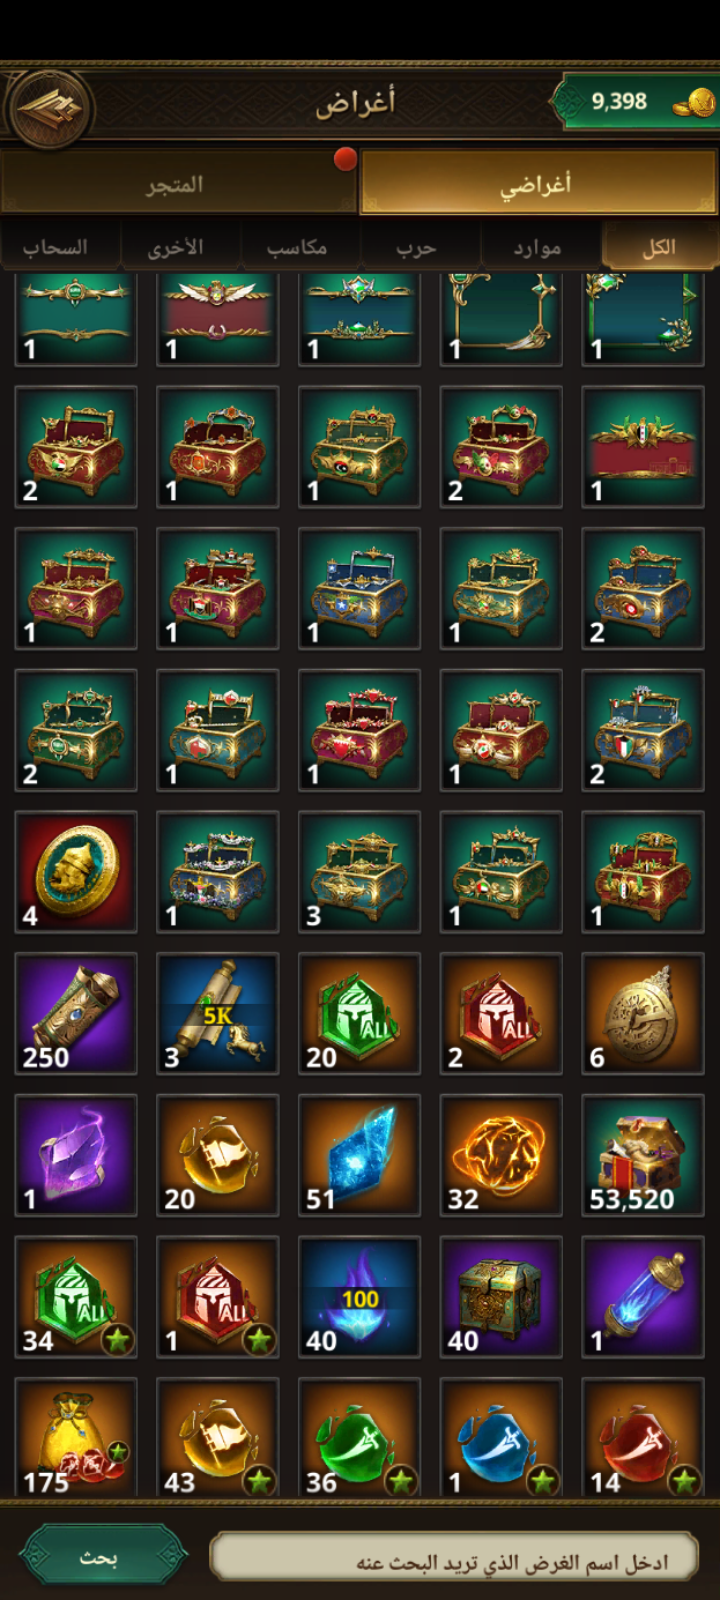720x1600 pixels.
Task: Pick the blue lantern vial item
Action: point(643,1297)
